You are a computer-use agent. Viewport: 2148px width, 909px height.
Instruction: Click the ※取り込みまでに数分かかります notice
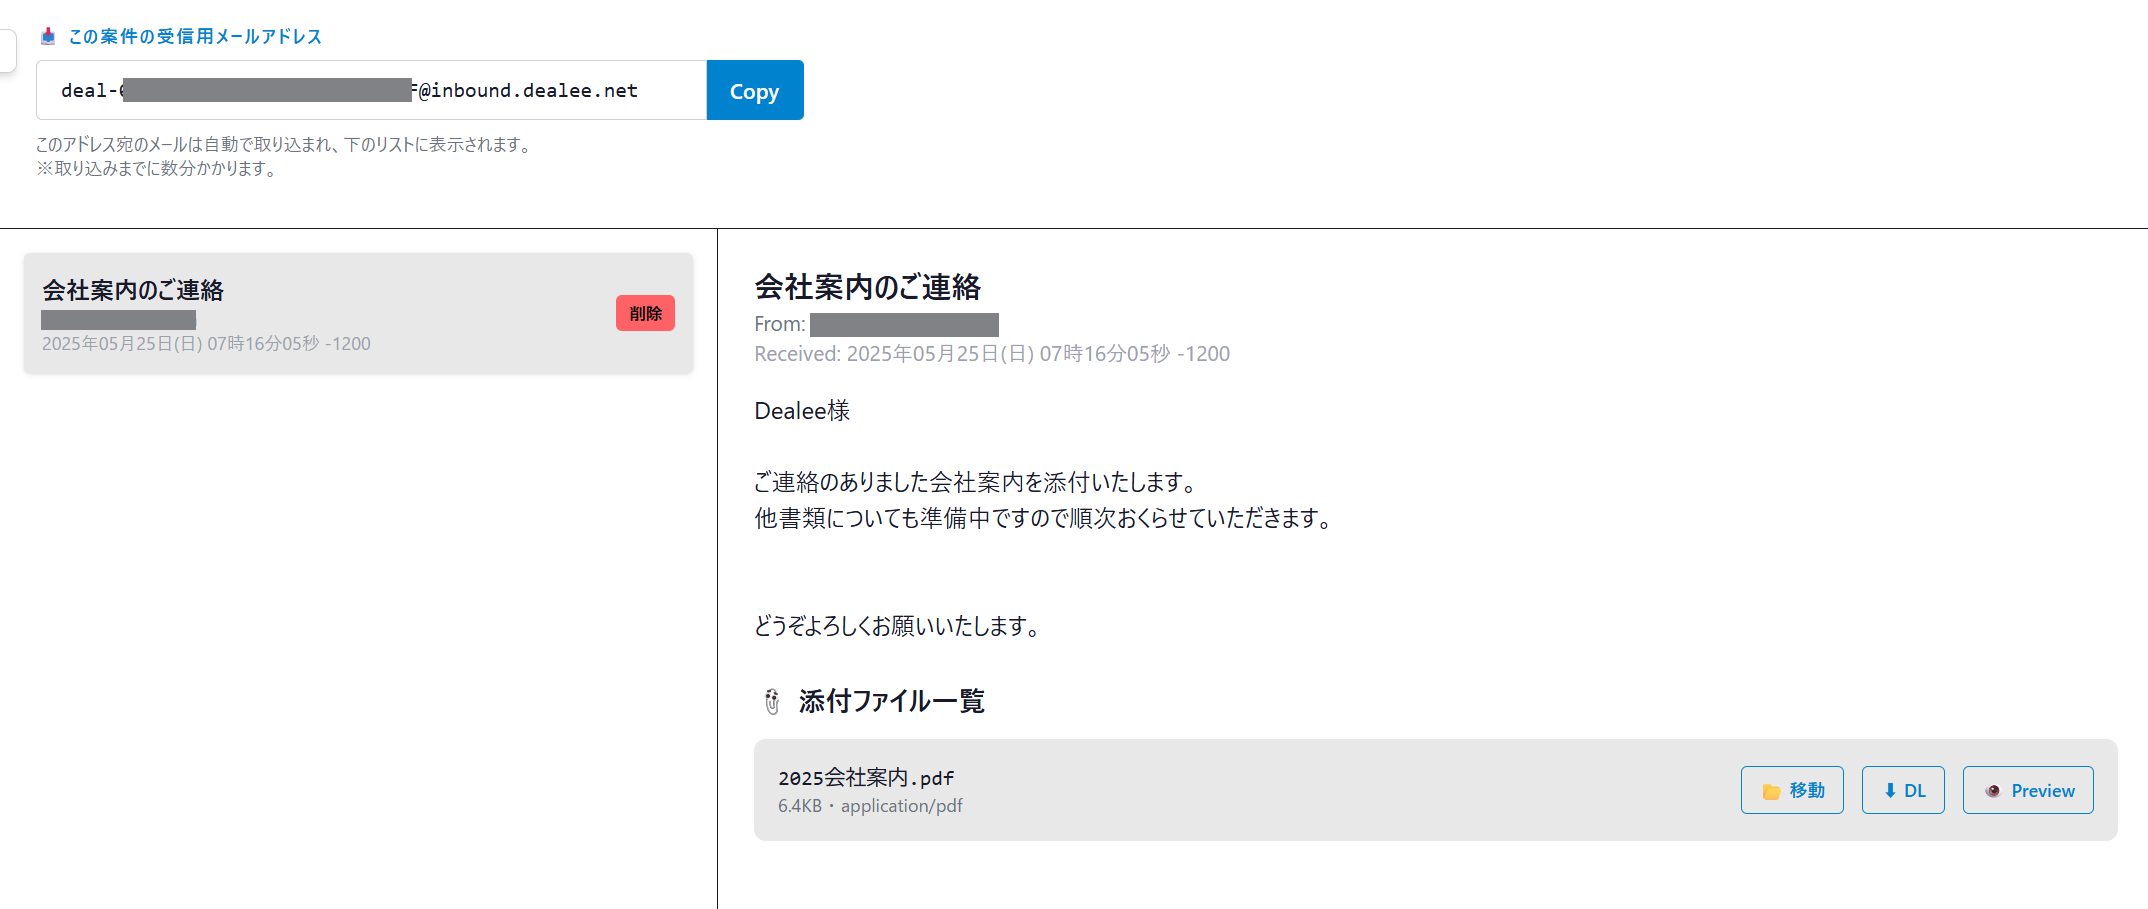tap(158, 169)
